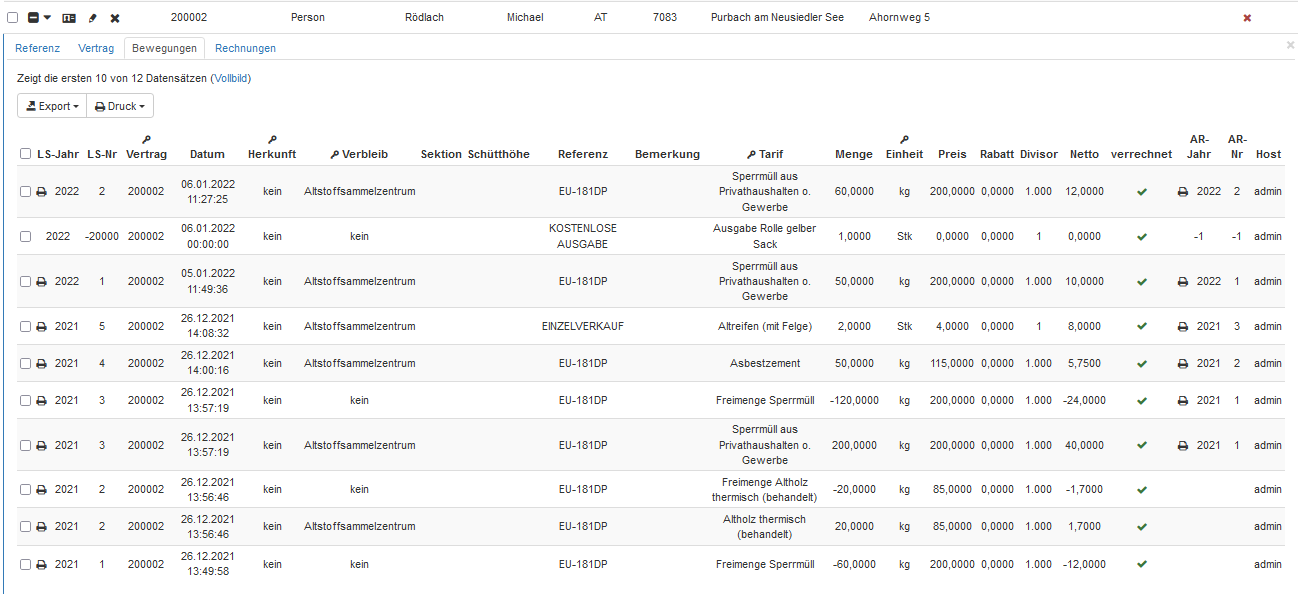The height and width of the screenshot is (594, 1305).
Task: Print delivery note for Freimenge Sperrmüll -60,0000 row
Action: click(x=41, y=565)
